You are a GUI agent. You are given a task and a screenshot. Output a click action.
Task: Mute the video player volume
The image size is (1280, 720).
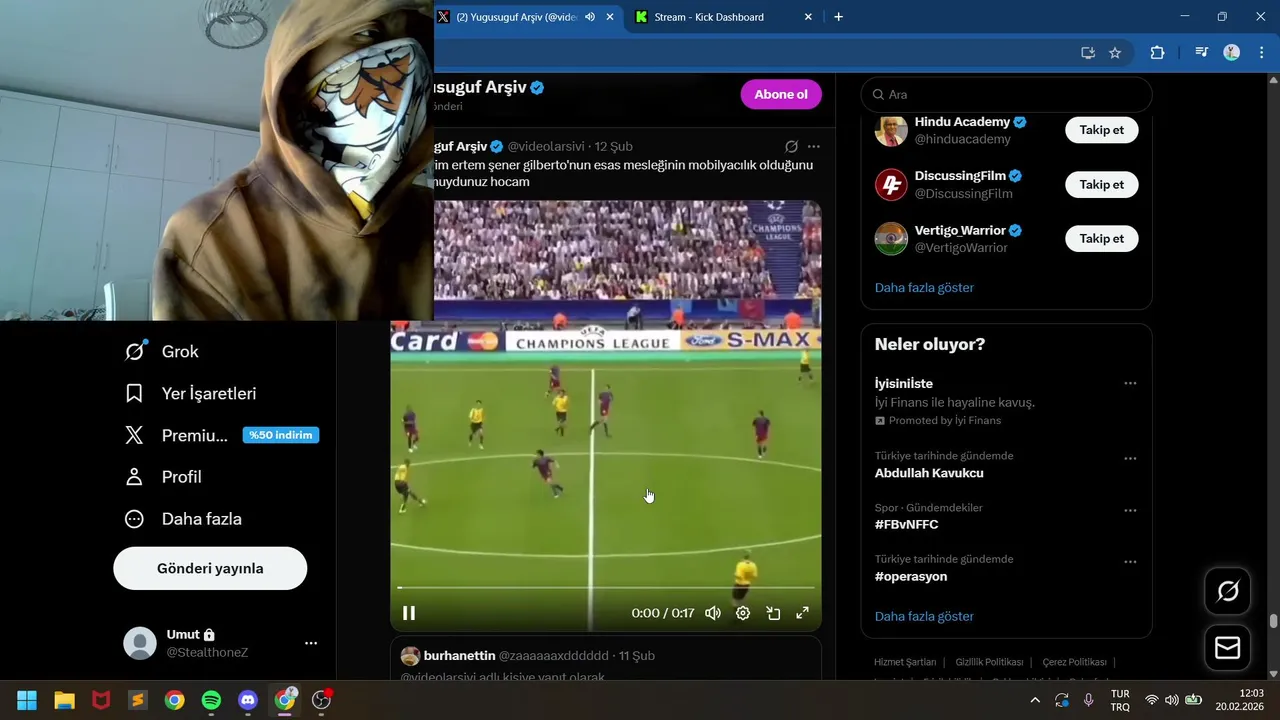(x=713, y=613)
